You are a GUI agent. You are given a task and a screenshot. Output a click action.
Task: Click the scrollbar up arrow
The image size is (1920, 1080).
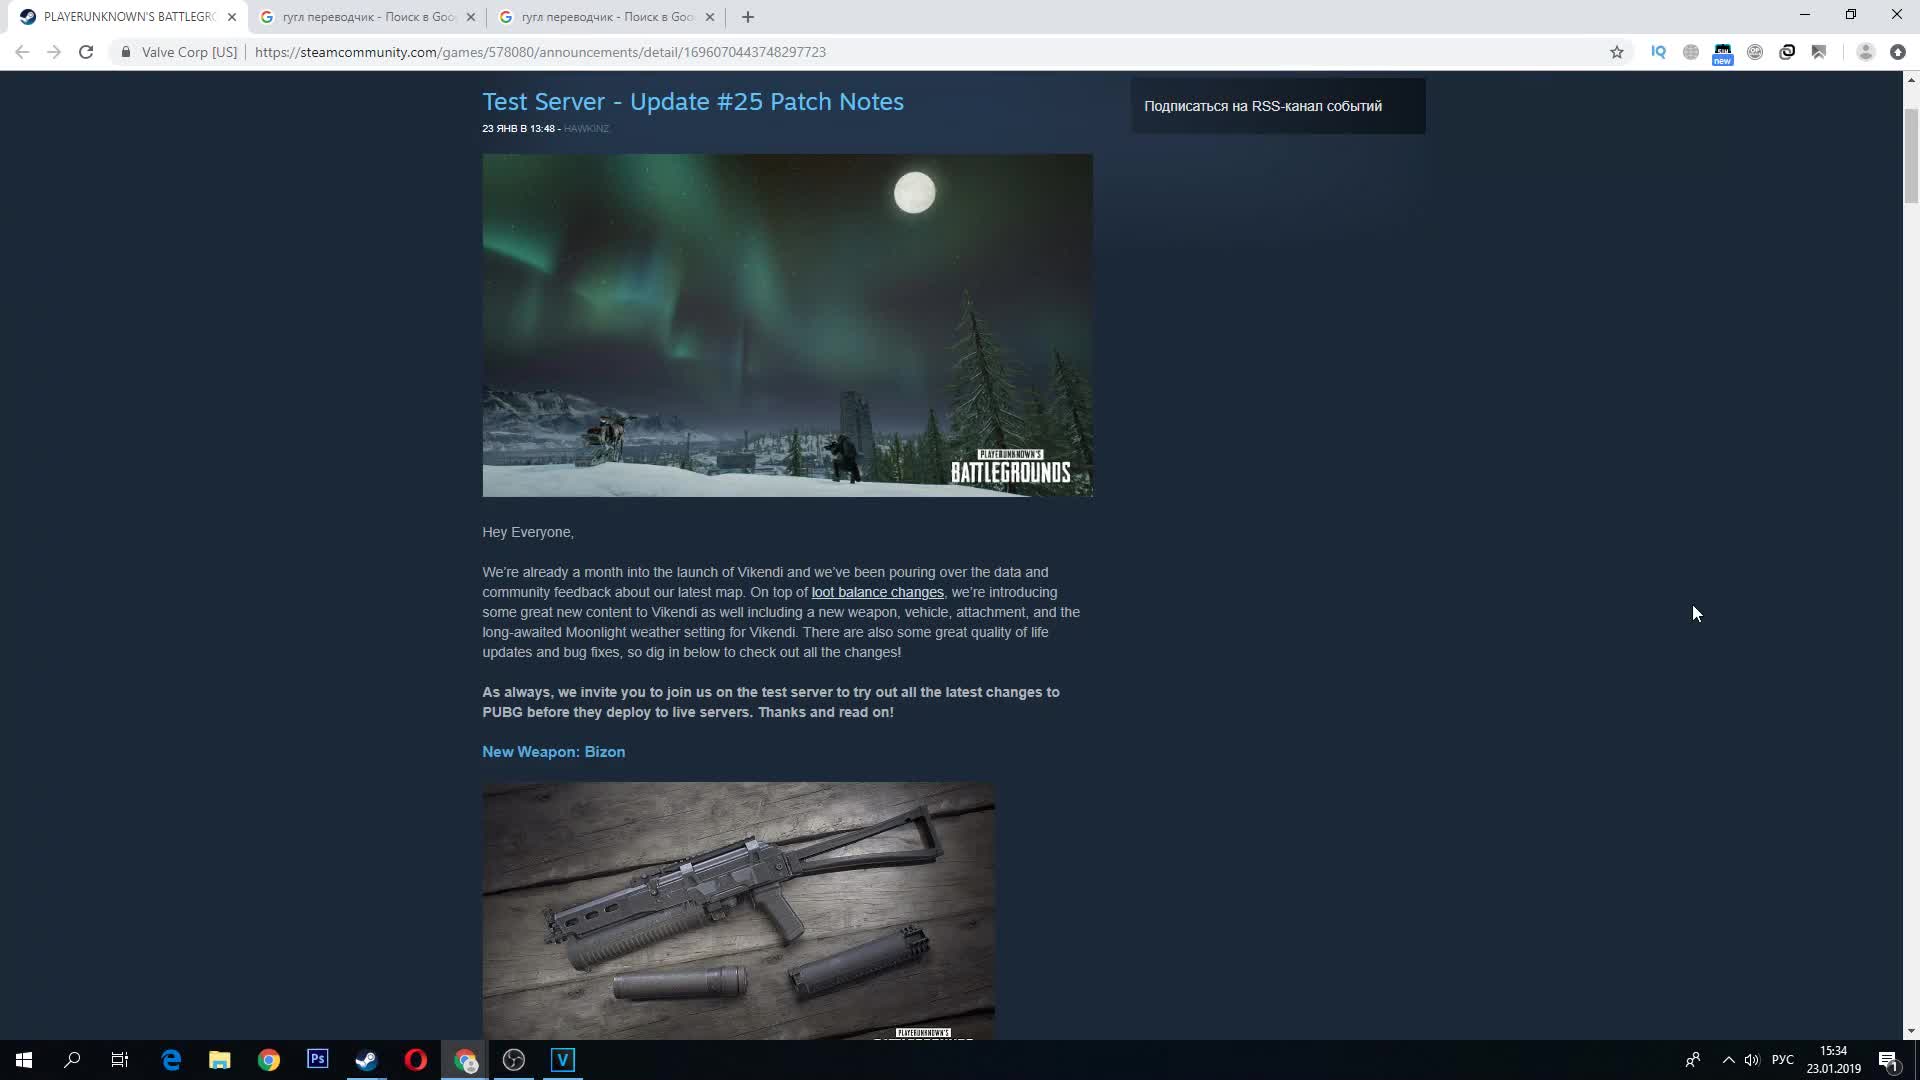[1911, 80]
